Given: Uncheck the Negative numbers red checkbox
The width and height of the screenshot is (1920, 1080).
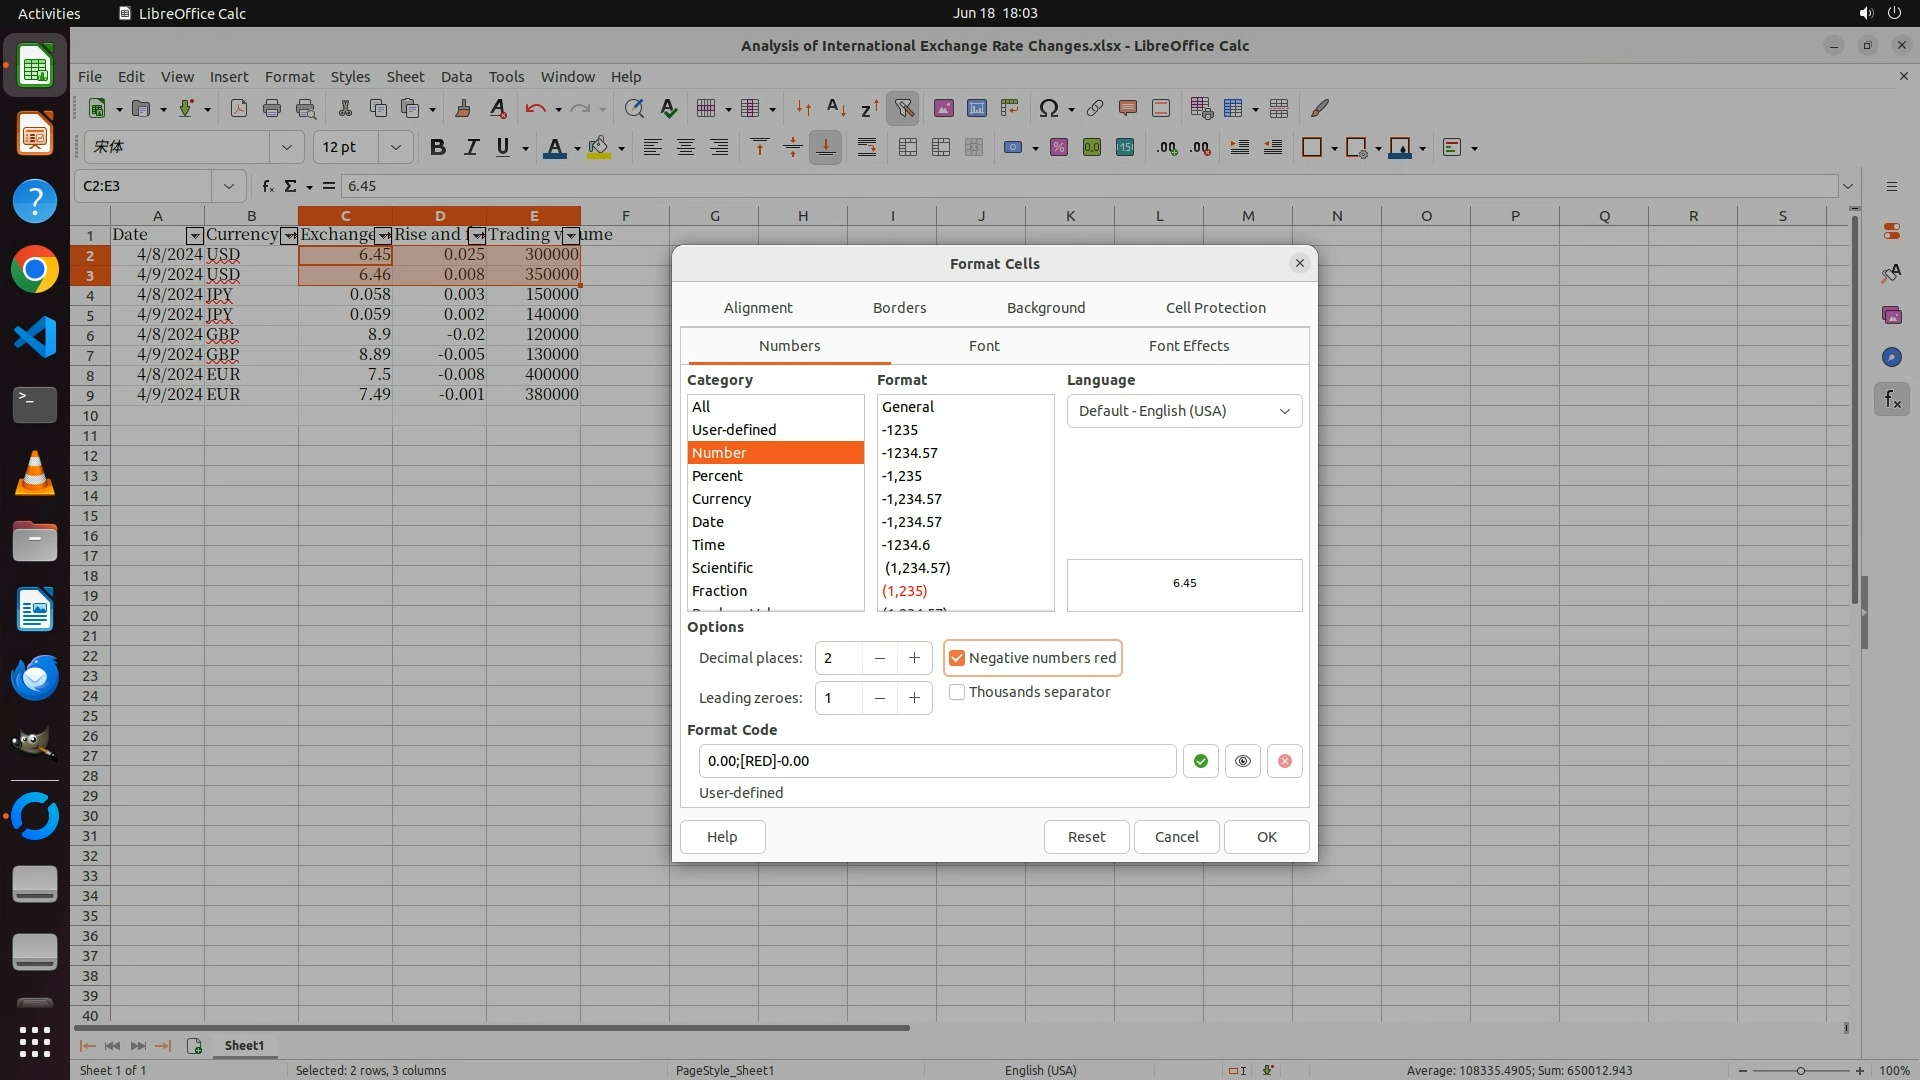Looking at the screenshot, I should tap(957, 658).
